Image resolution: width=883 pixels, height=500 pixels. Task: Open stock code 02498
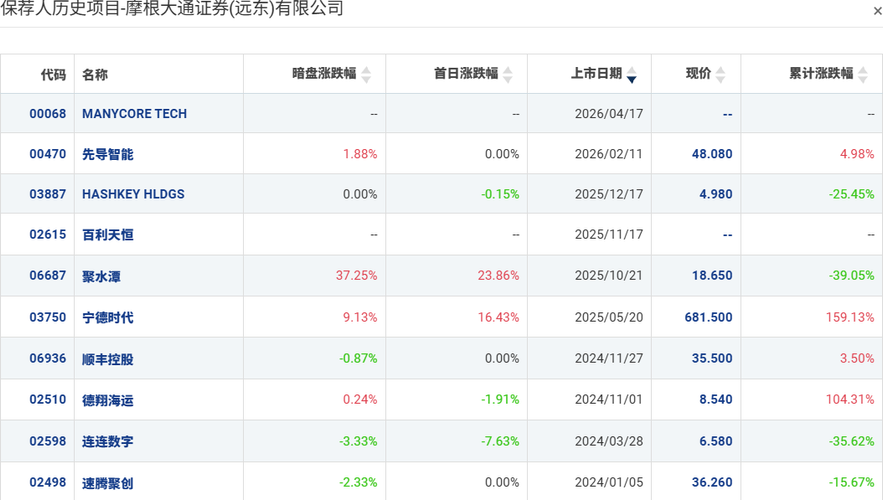click(x=48, y=482)
